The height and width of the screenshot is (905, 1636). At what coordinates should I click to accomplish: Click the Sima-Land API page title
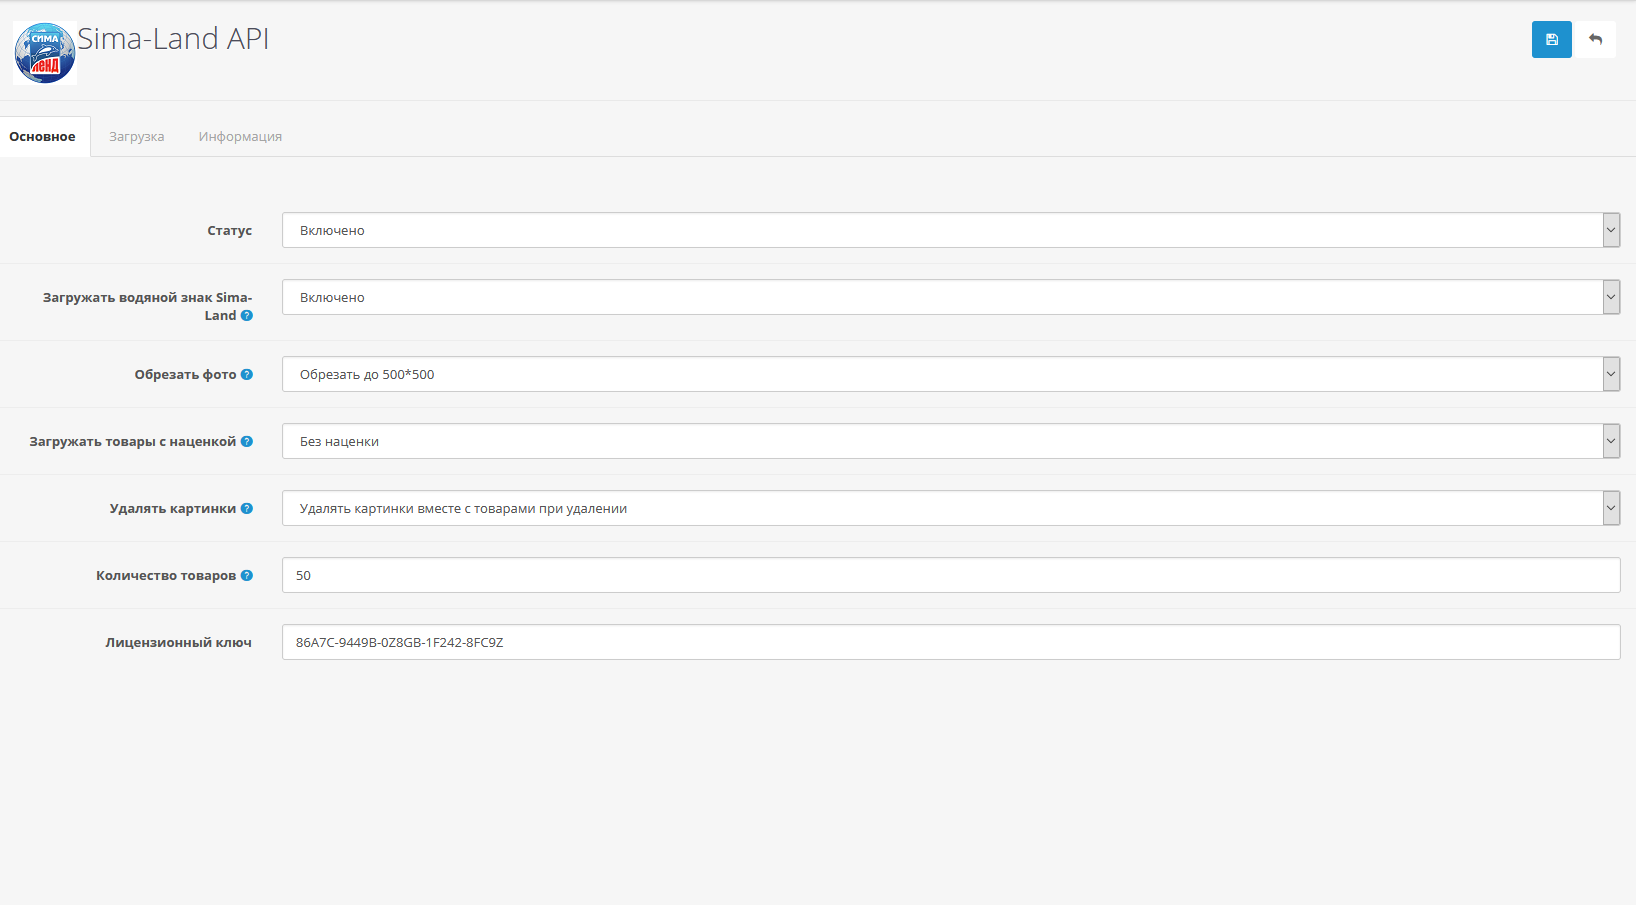point(173,39)
